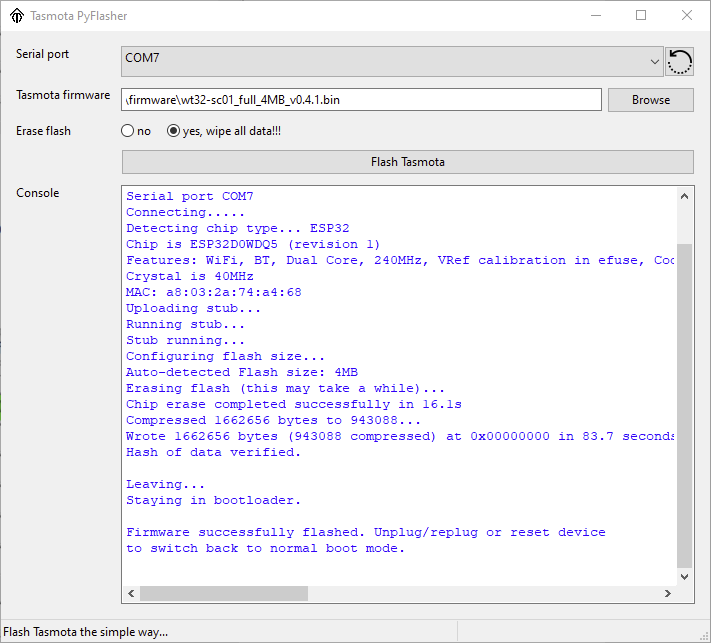Screen dimensions: 711x643
Task: Click the console's scroll left arrow
Action: pyautogui.click(x=131, y=593)
